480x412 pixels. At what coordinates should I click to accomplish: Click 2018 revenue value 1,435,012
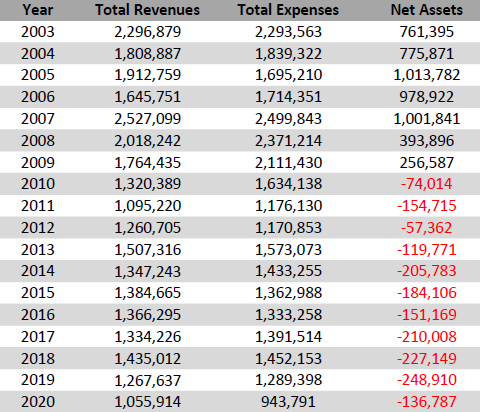pyautogui.click(x=148, y=359)
